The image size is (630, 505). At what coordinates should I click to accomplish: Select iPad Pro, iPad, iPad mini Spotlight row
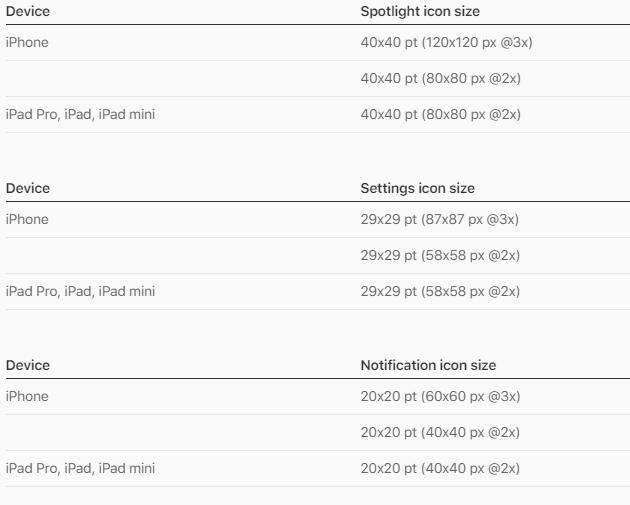click(x=81, y=115)
